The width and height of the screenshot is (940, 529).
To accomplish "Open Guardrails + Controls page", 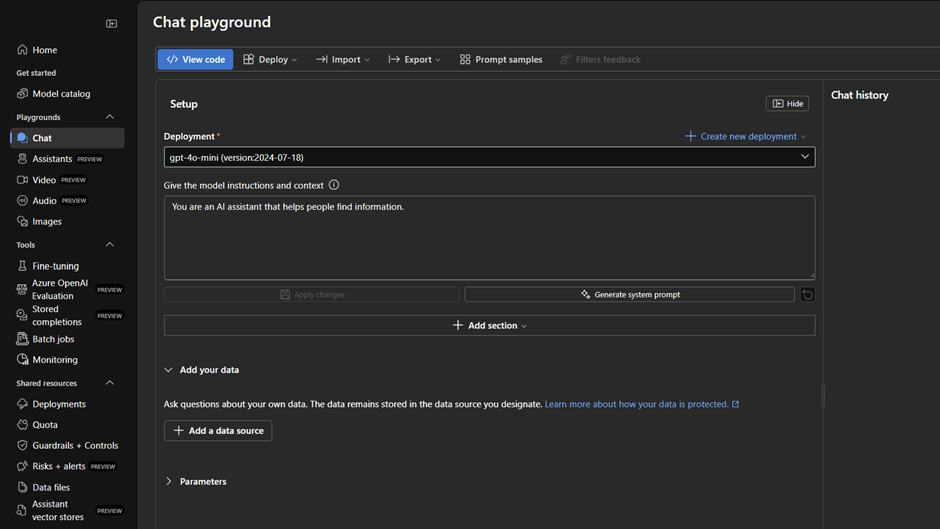I will coord(75,446).
